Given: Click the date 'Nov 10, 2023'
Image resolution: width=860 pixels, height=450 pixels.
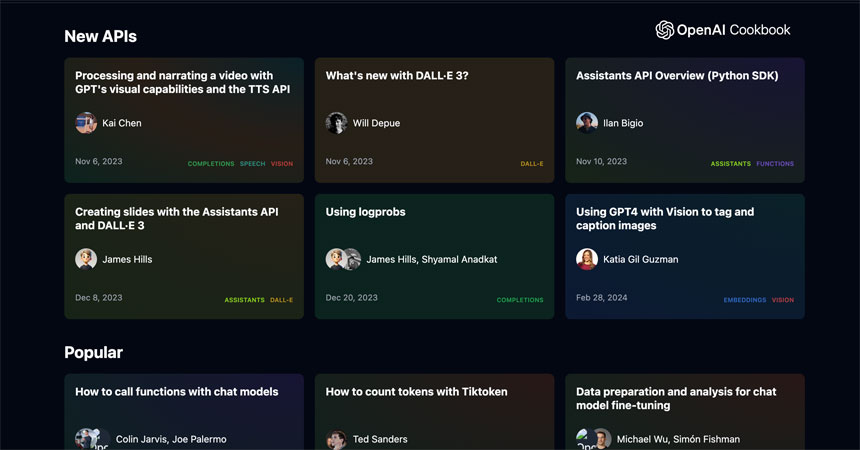Looking at the screenshot, I should point(601,161).
